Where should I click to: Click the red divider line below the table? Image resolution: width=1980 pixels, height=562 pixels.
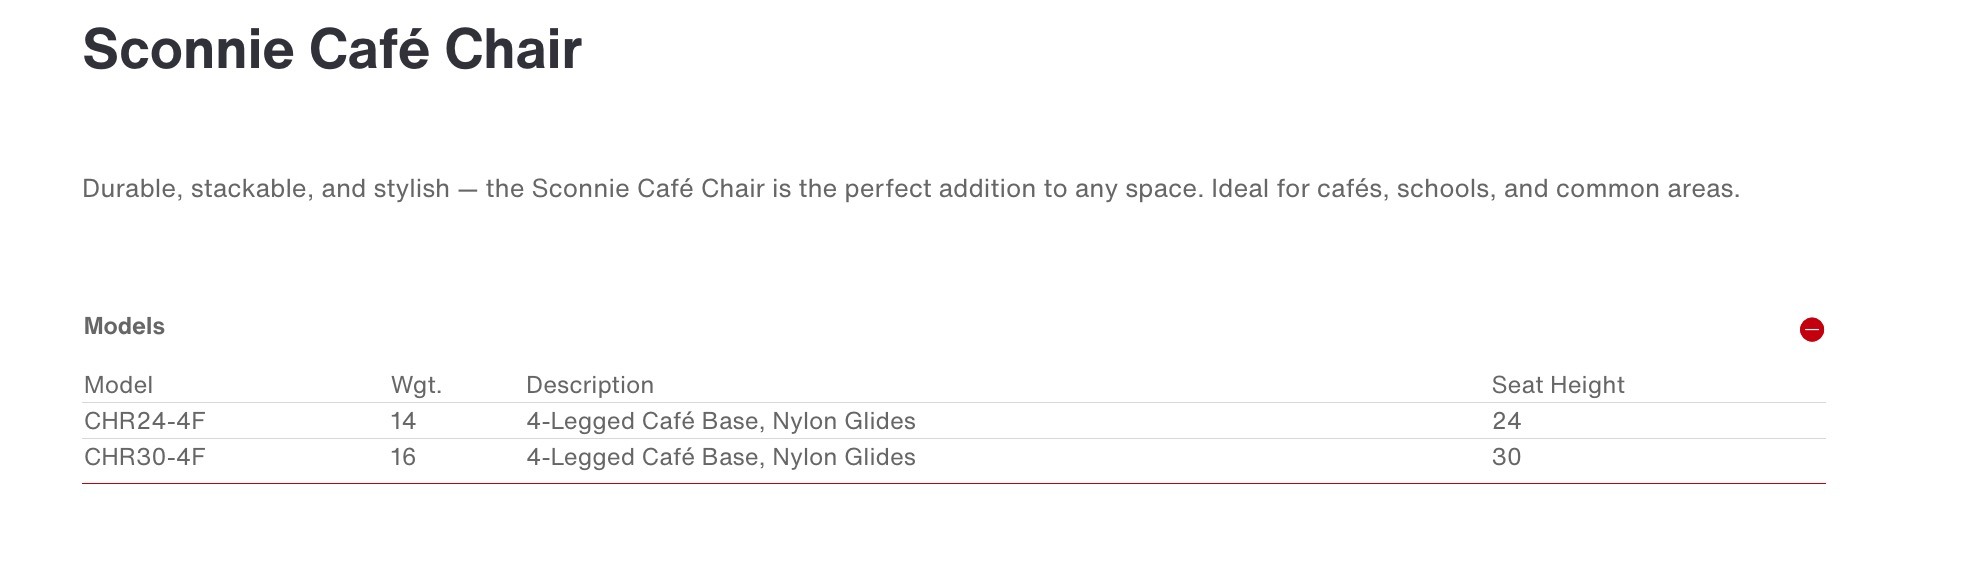point(954,483)
